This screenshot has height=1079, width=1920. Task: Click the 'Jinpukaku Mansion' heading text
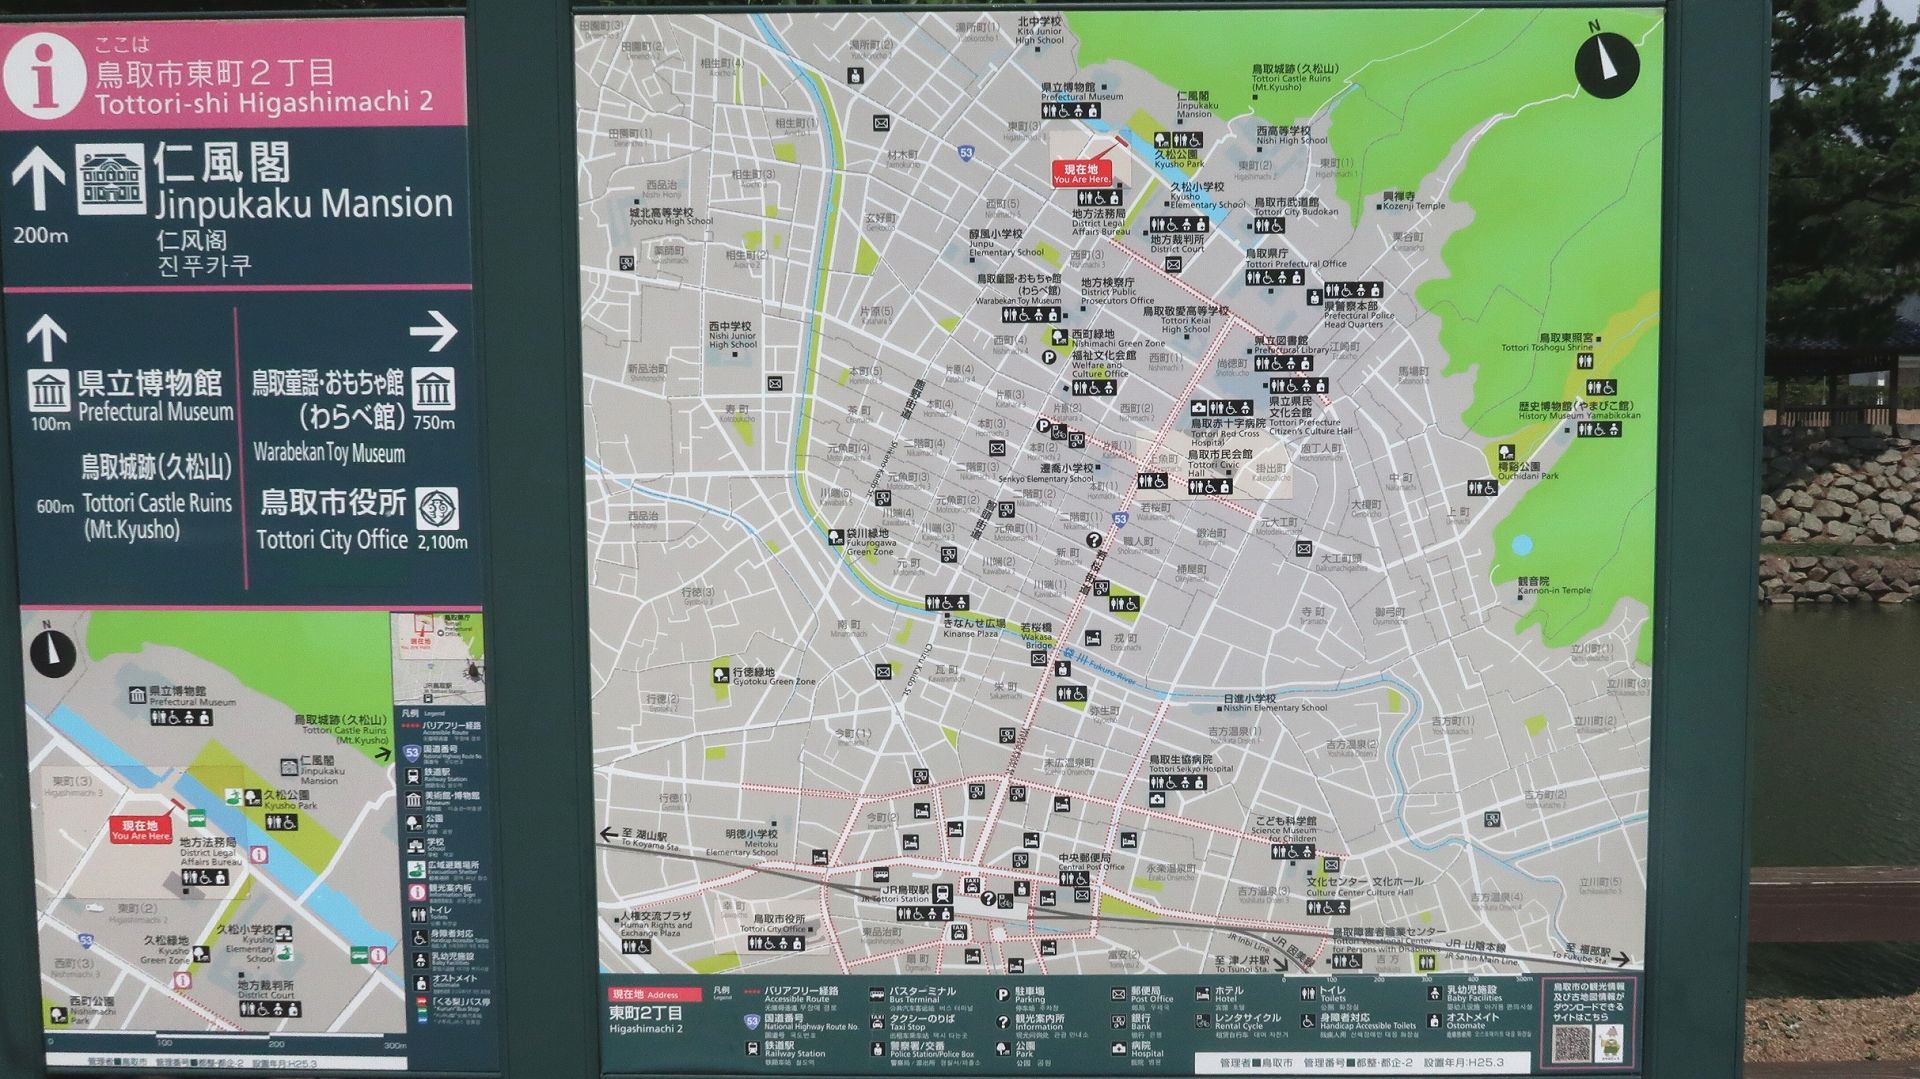(304, 204)
